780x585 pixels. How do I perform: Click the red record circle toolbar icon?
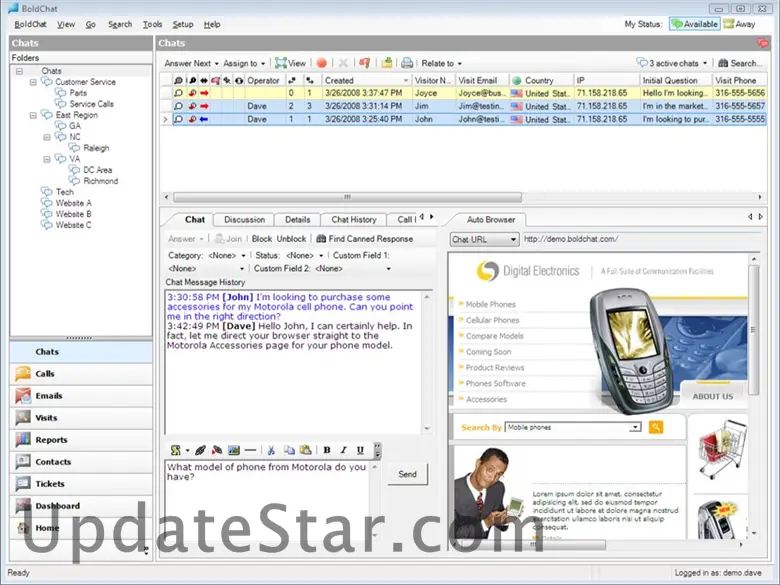321,63
